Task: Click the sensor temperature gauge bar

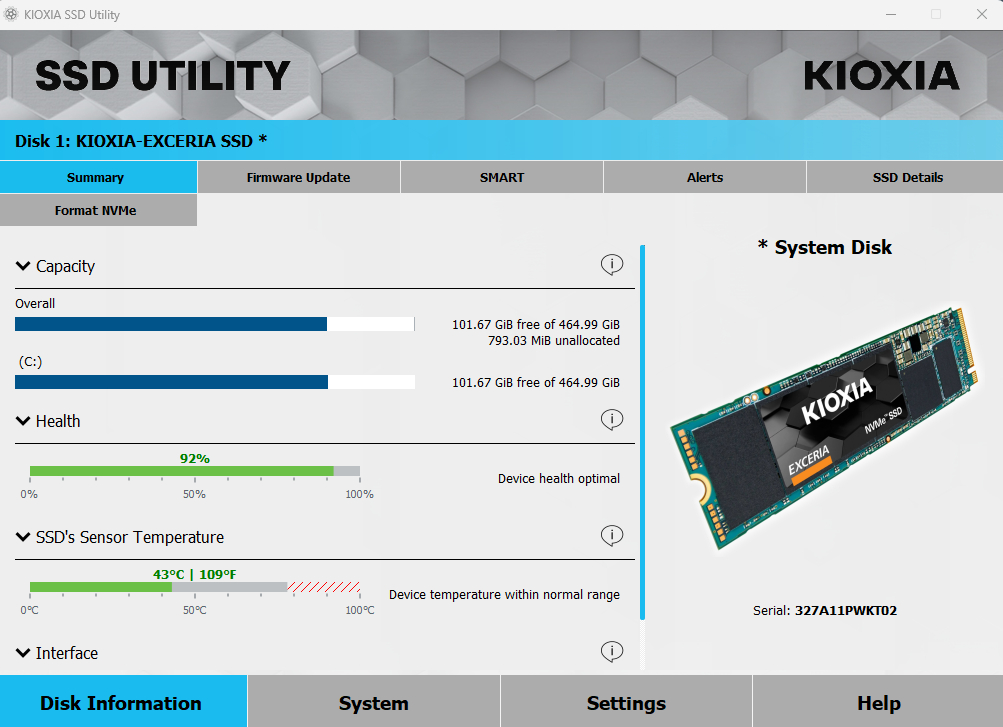Action: click(x=195, y=587)
